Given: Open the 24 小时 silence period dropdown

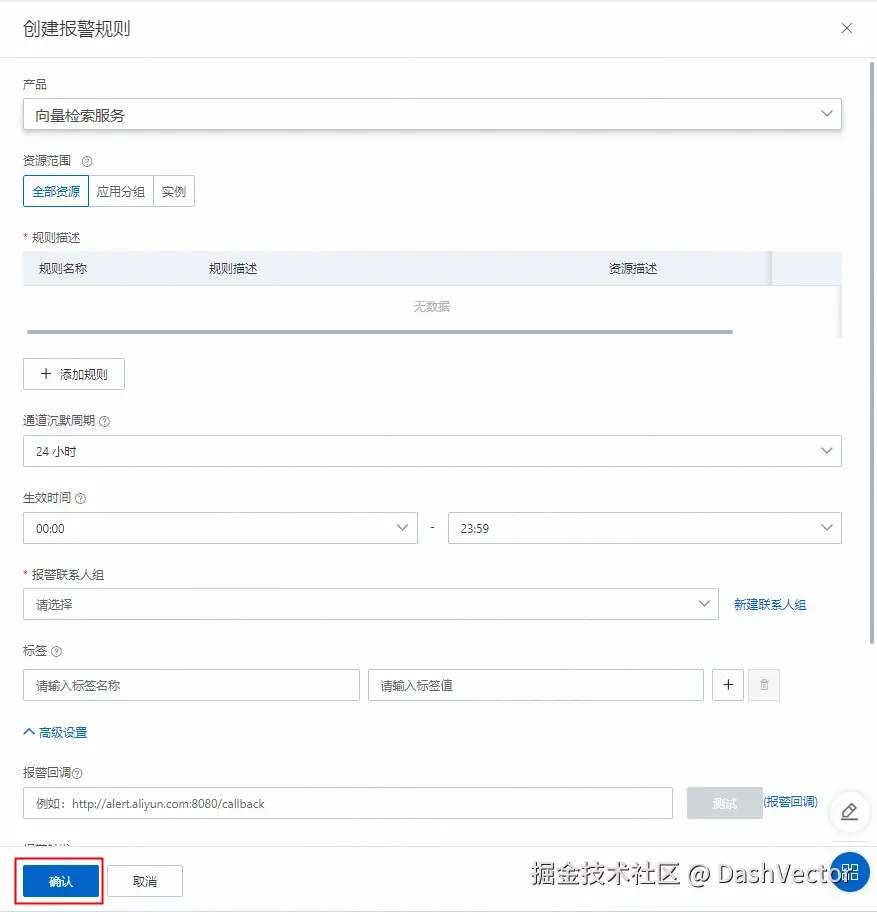Looking at the screenshot, I should pos(430,450).
